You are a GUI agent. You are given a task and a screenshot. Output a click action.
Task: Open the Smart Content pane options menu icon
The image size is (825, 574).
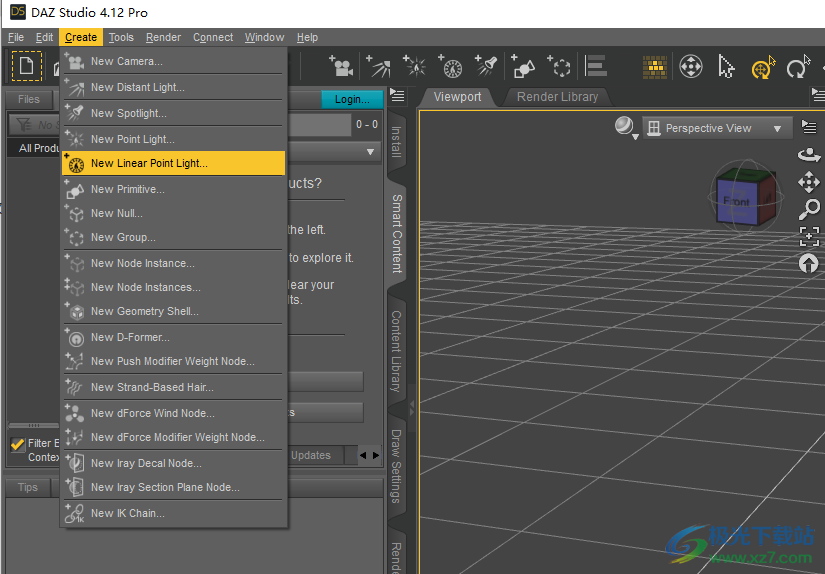(397, 96)
